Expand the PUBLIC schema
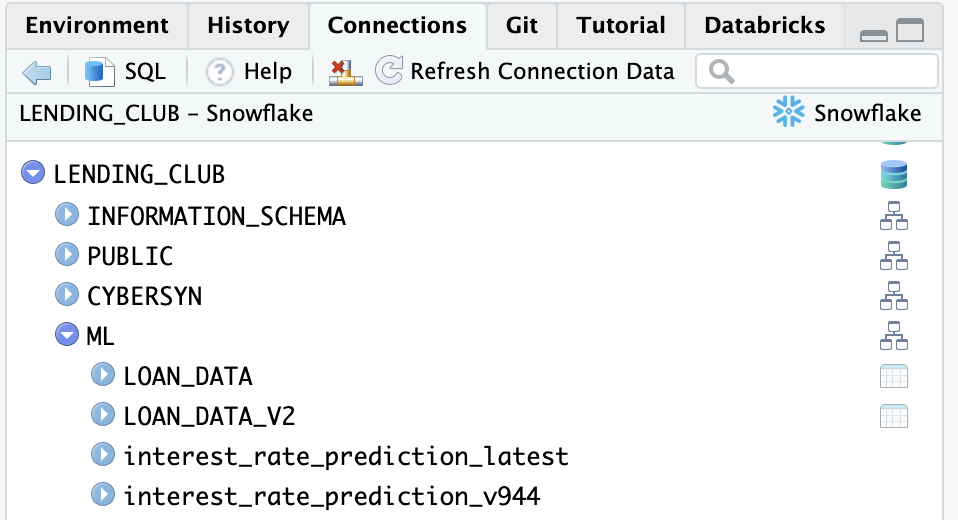 tap(67, 255)
